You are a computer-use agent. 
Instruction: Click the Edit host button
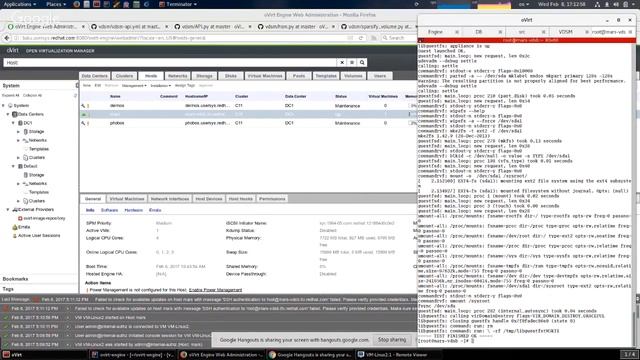pos(98,86)
